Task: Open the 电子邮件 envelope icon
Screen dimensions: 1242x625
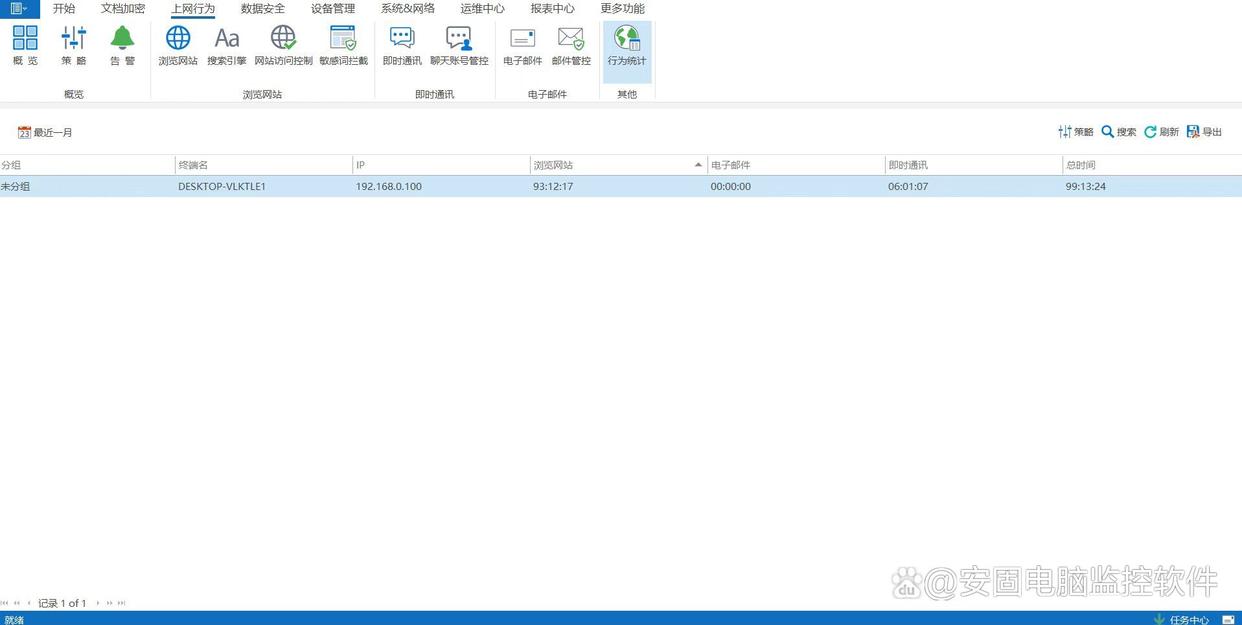Action: tap(522, 46)
